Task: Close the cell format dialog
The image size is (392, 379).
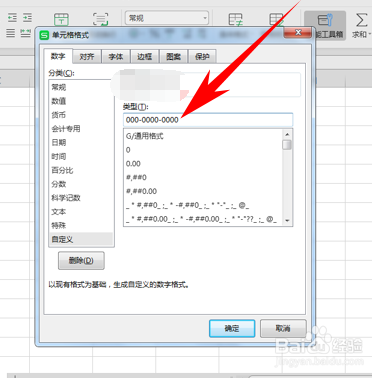Action: click(x=298, y=33)
